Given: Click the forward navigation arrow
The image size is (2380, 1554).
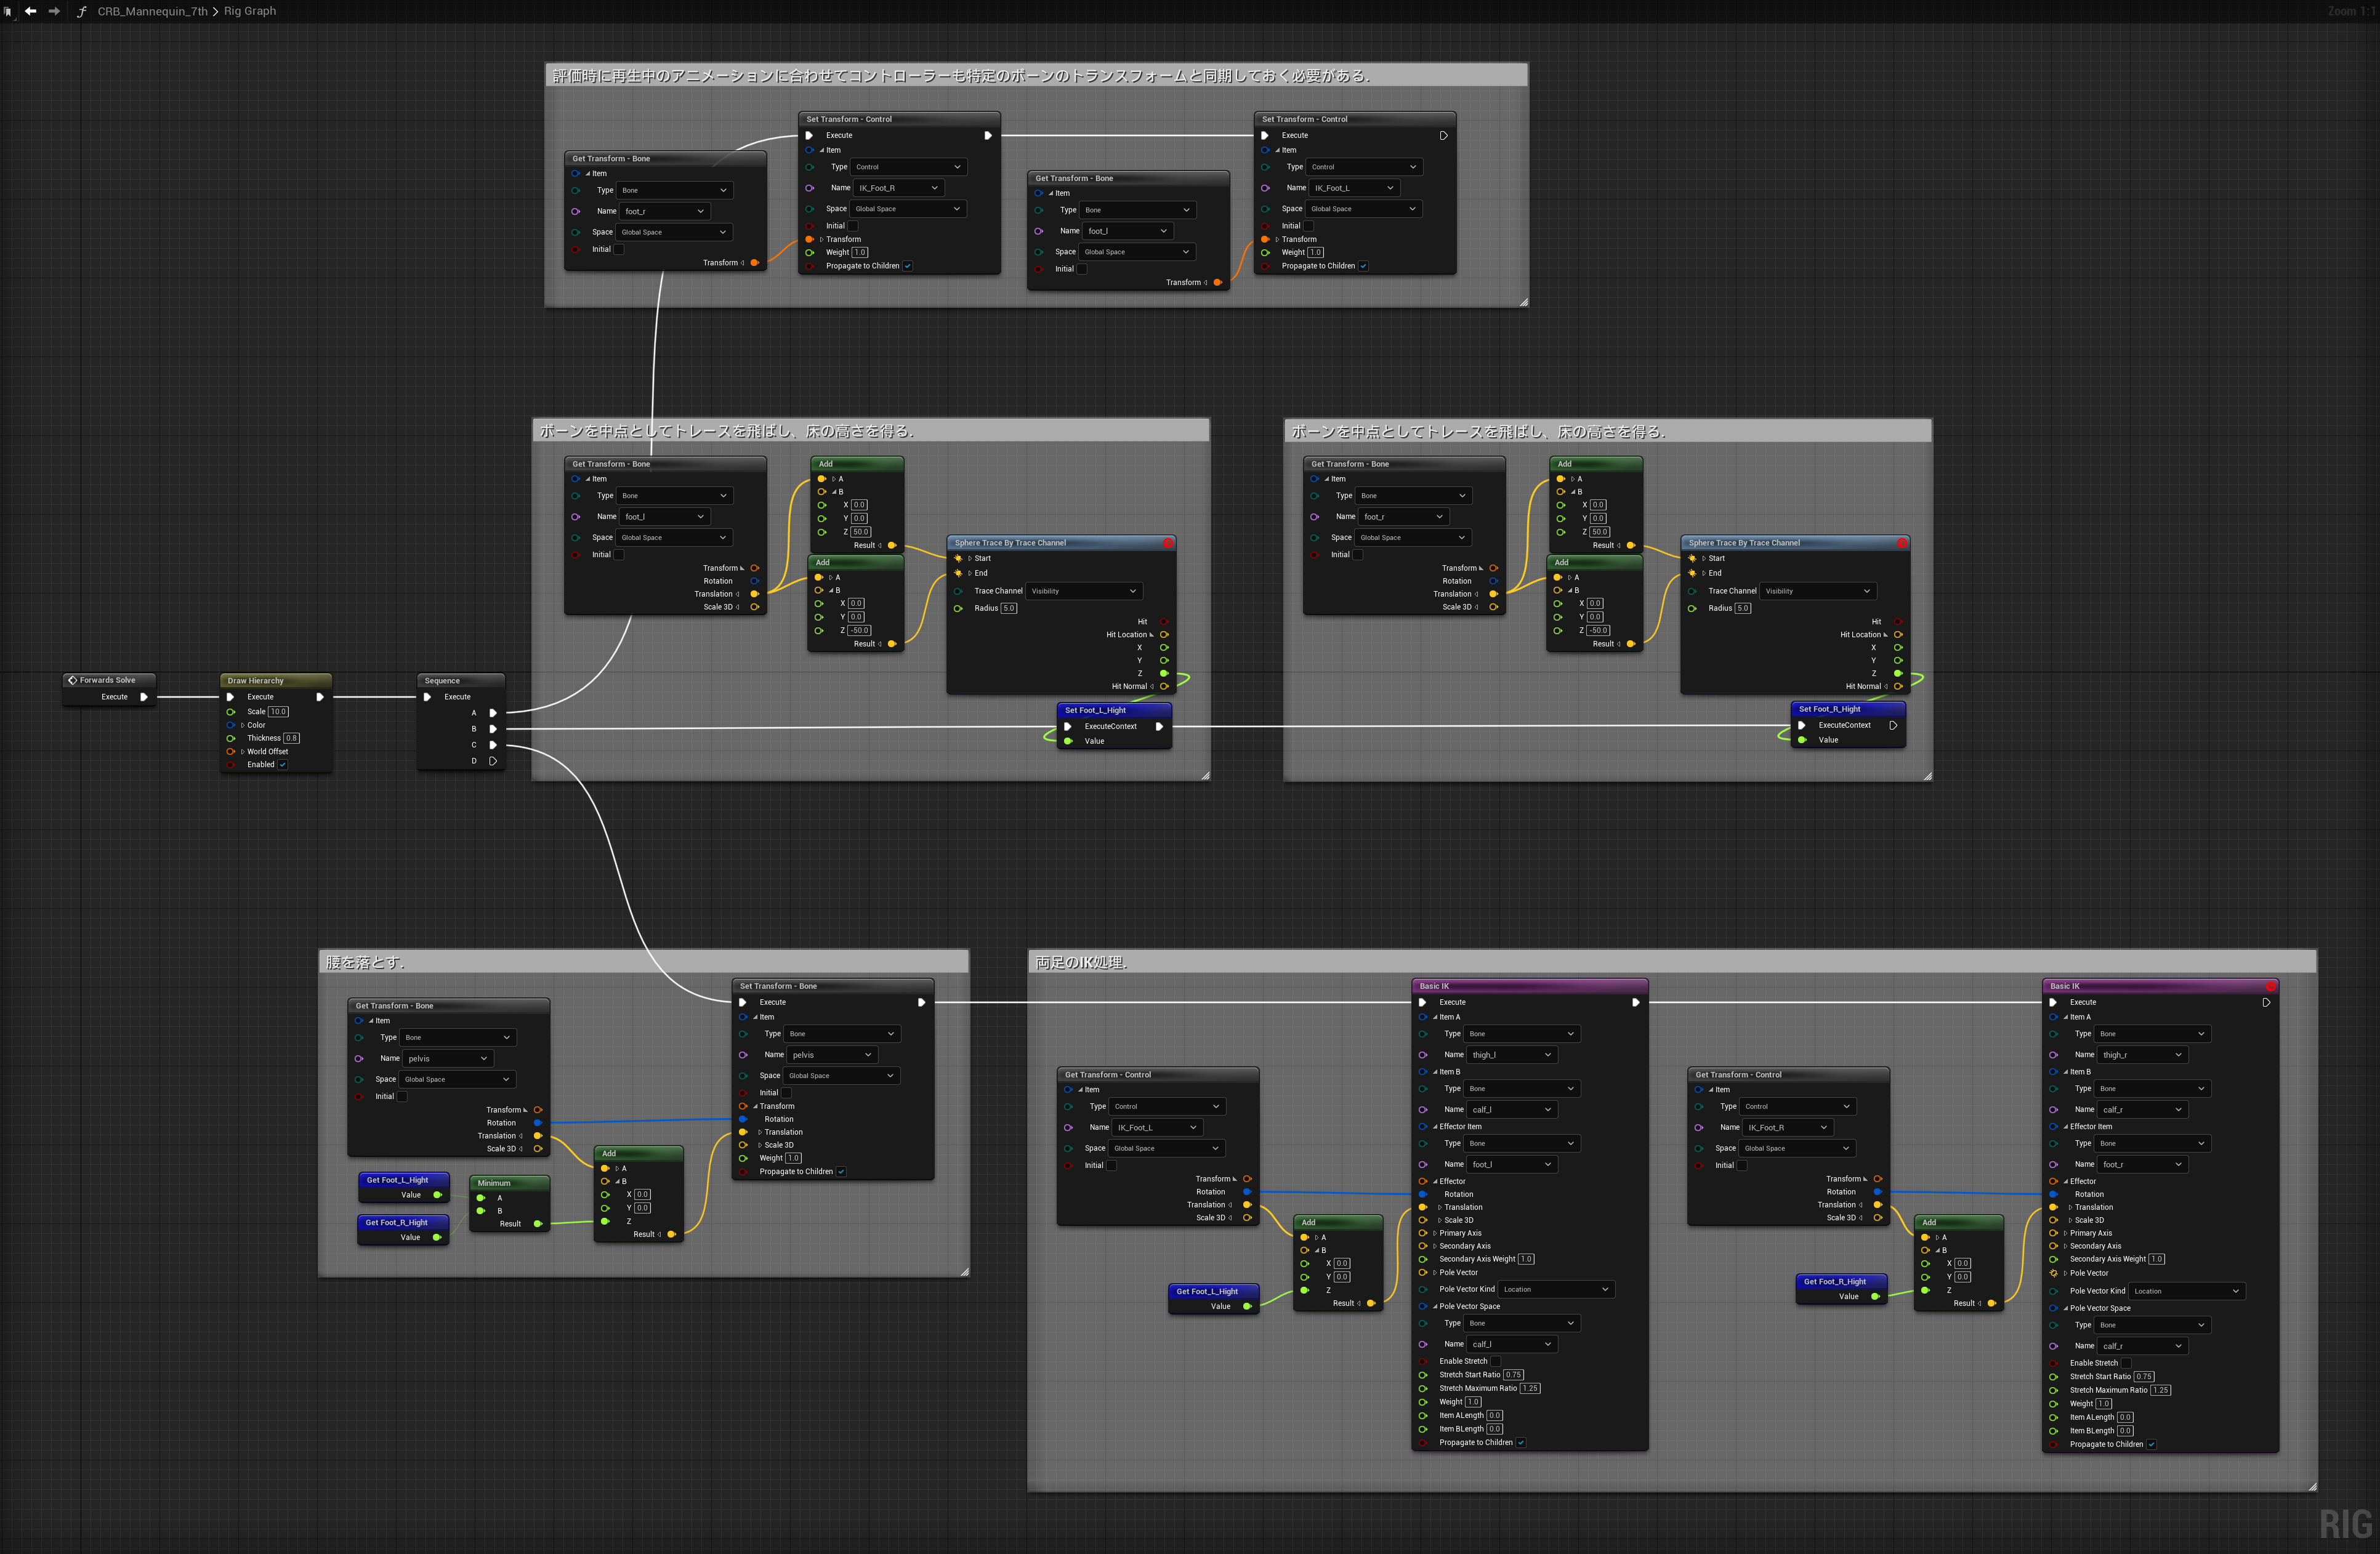Looking at the screenshot, I should point(54,11).
